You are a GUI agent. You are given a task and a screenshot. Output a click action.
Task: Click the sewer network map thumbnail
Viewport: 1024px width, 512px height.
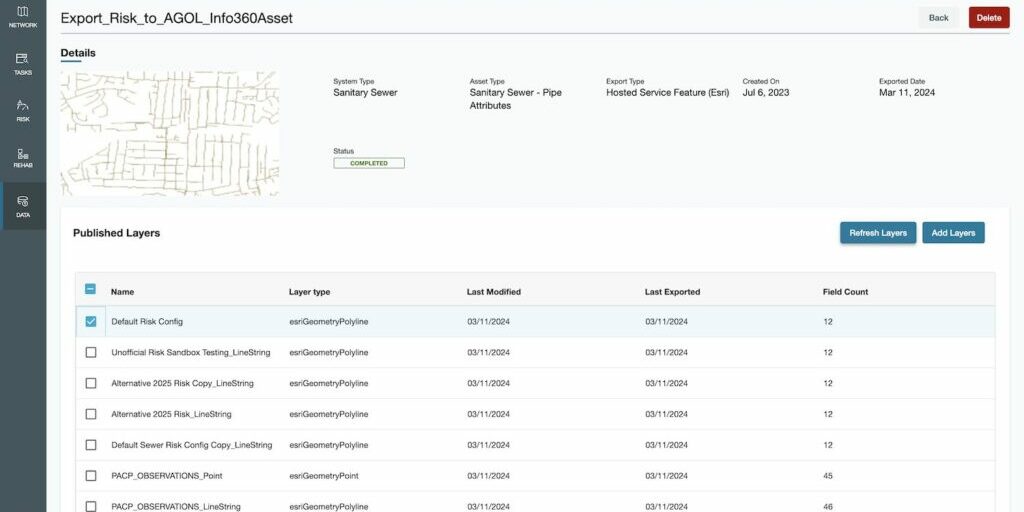(170, 133)
